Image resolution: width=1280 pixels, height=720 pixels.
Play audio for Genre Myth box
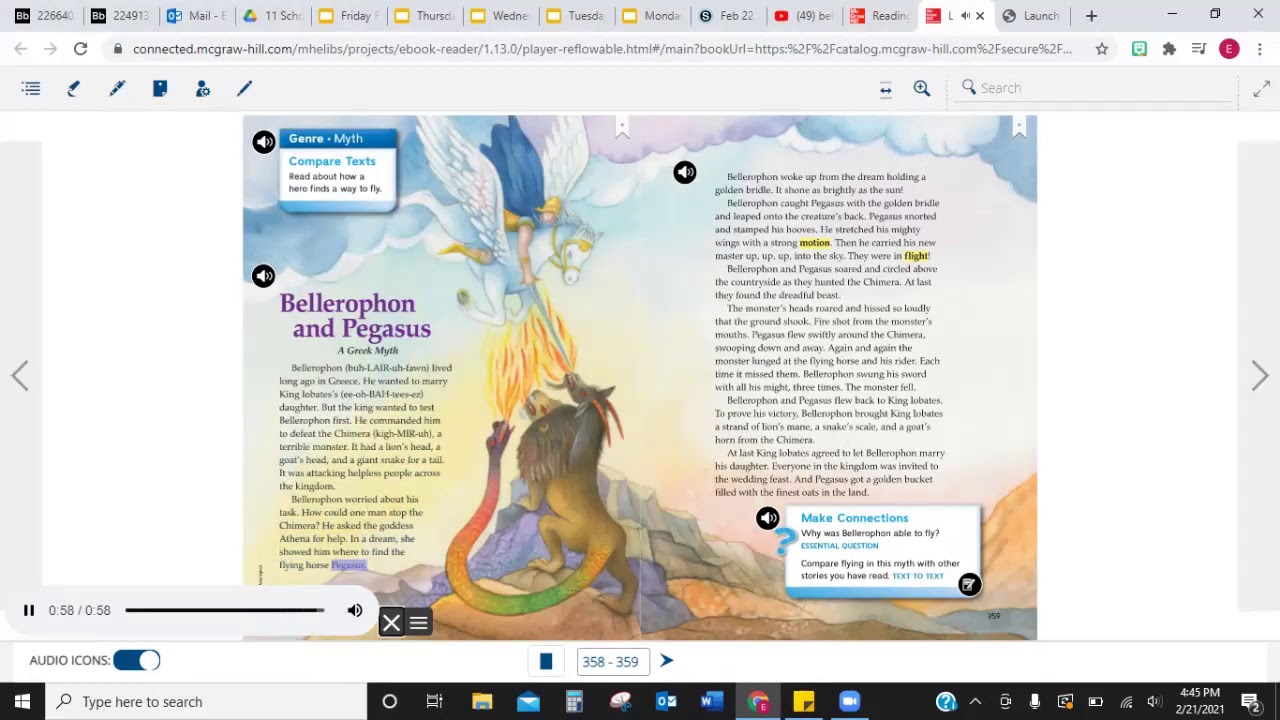tap(264, 142)
